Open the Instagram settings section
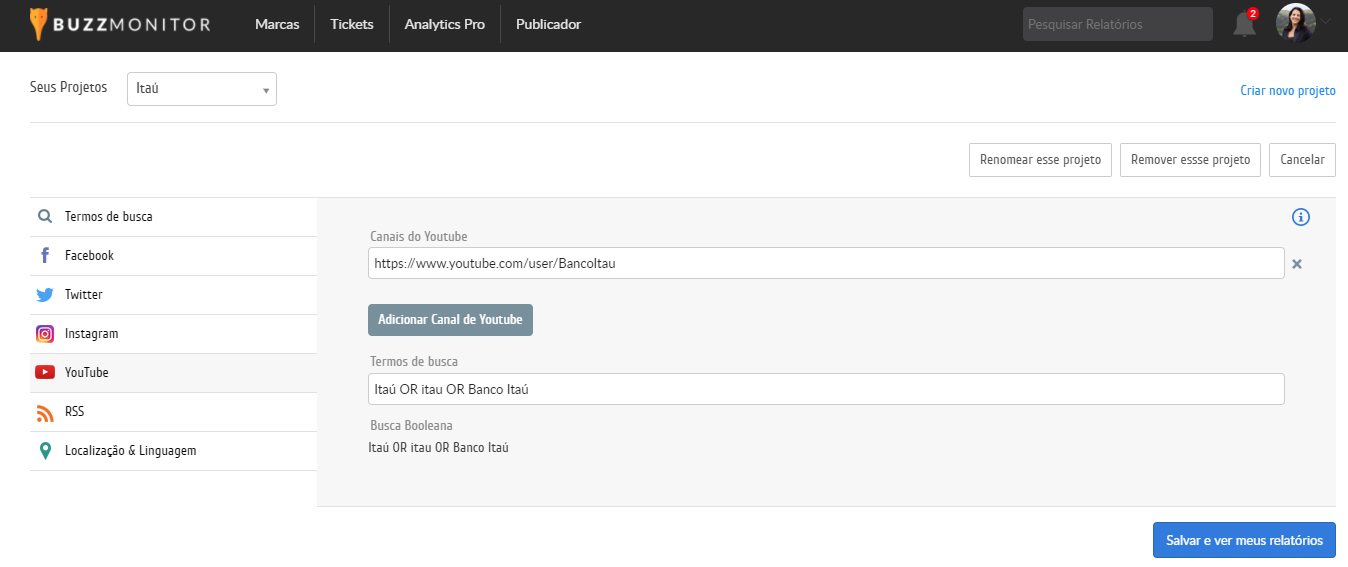This screenshot has height=567, width=1348. pos(91,334)
